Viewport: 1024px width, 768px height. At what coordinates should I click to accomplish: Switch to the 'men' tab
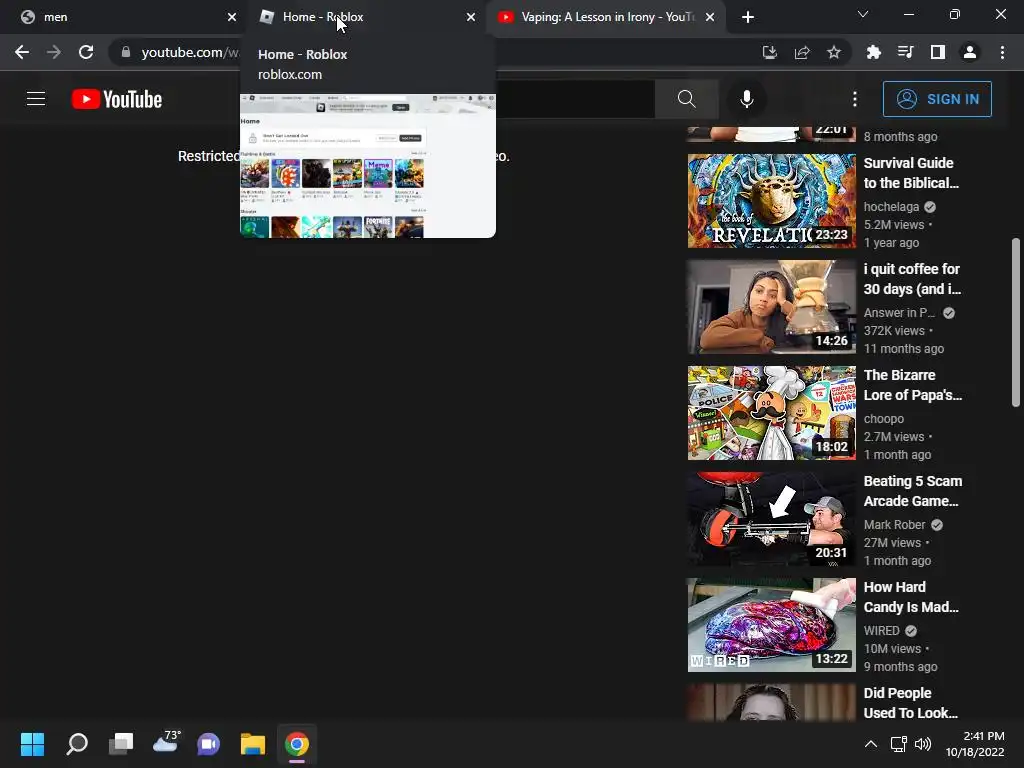point(124,17)
